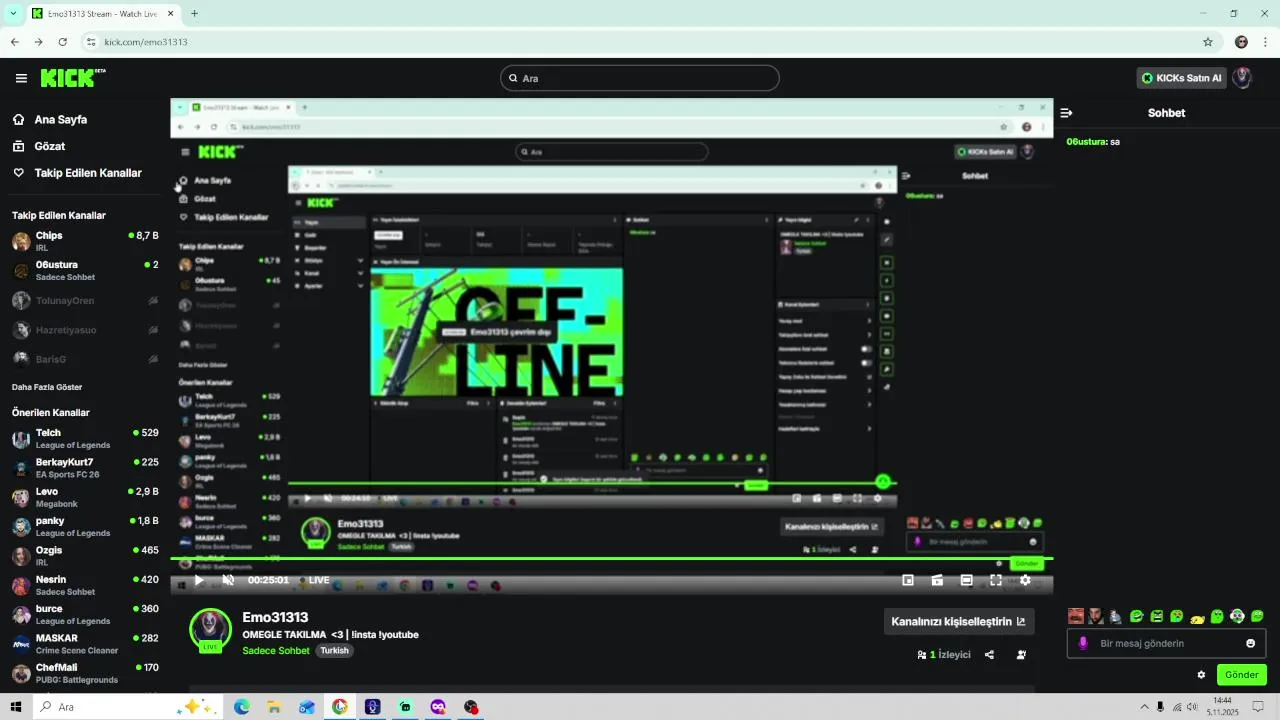The width and height of the screenshot is (1280, 720).
Task: Toggle picture-in-picture mode on the player
Action: [x=908, y=580]
